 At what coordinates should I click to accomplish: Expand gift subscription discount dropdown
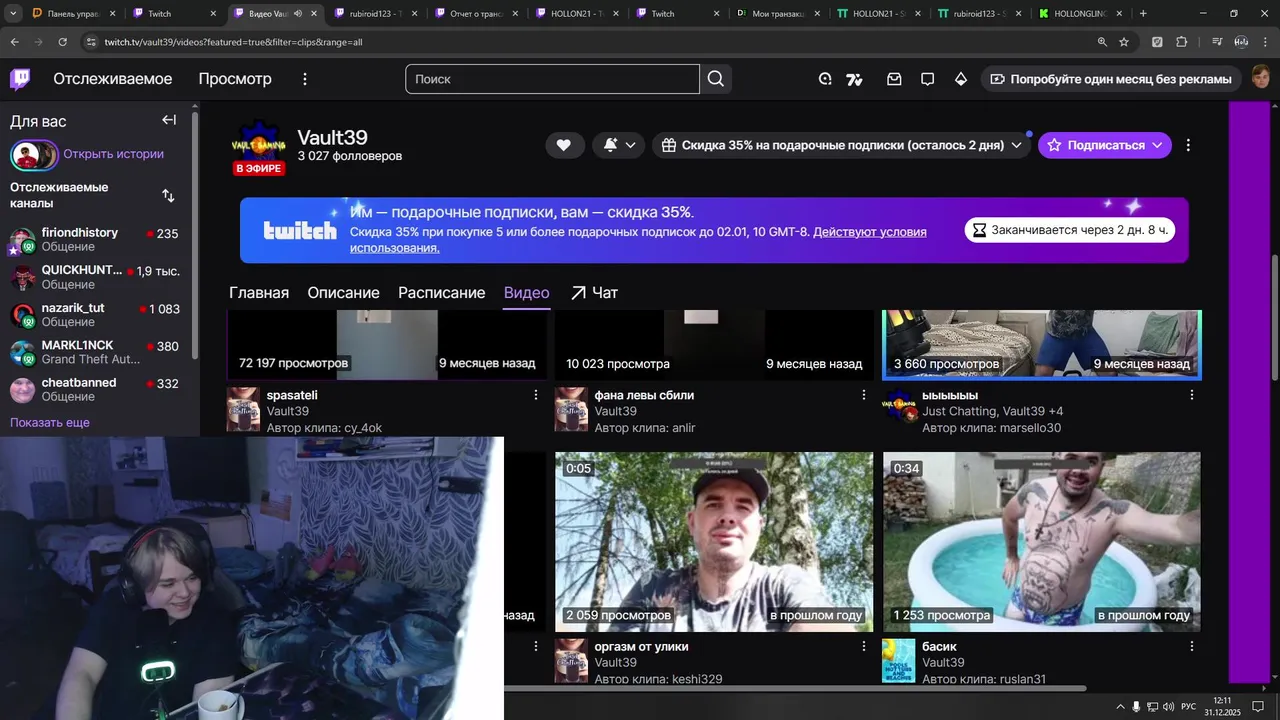841,145
